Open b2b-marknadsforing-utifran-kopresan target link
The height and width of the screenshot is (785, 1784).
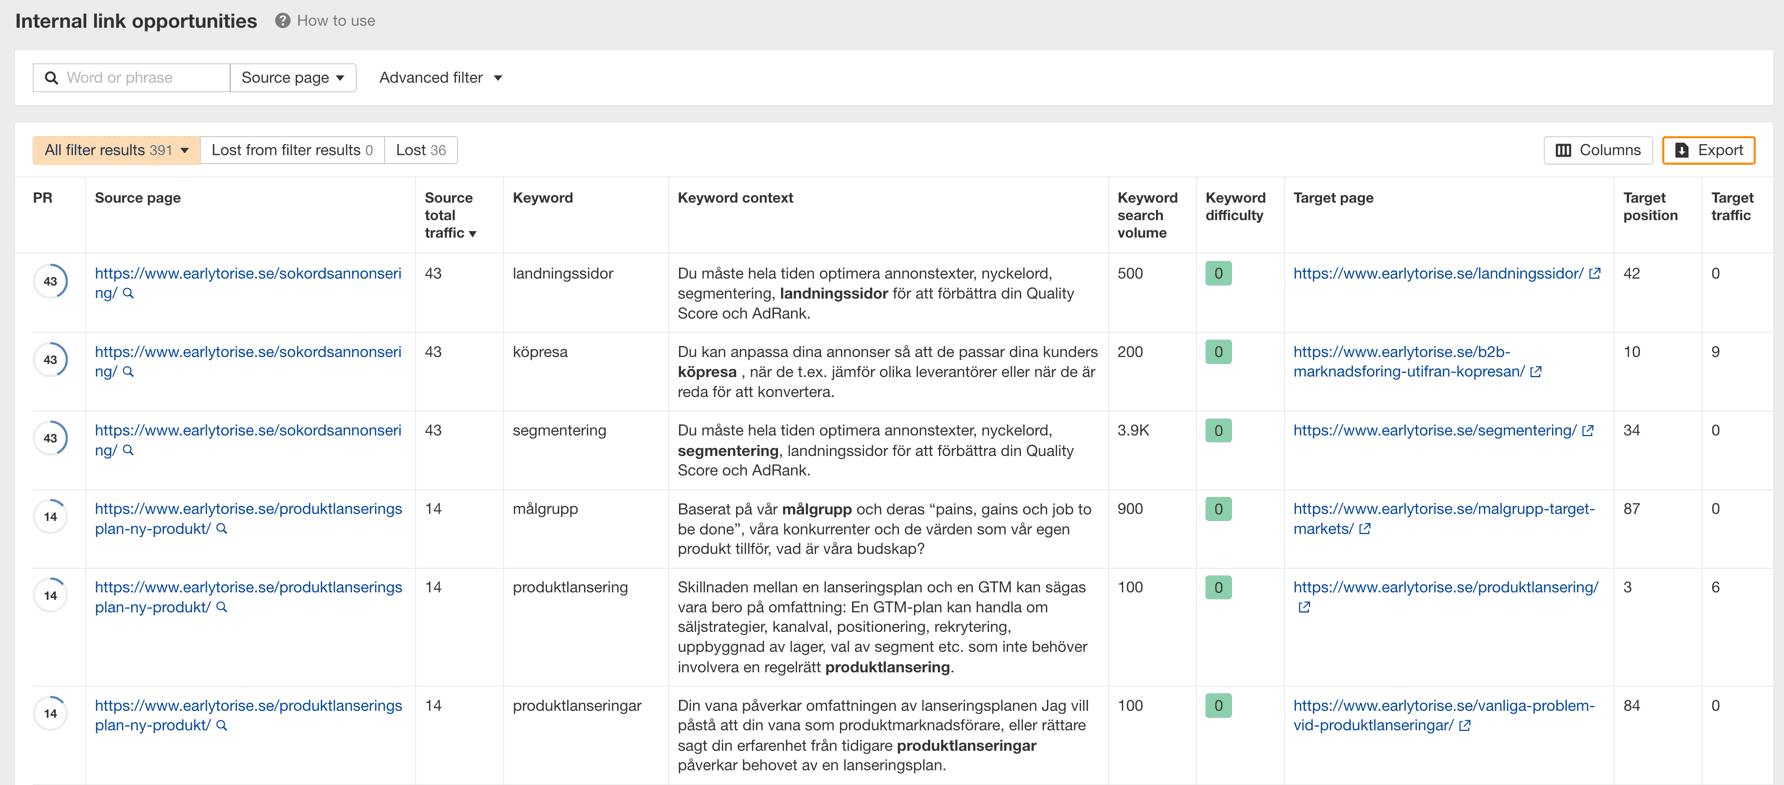[x=1409, y=362]
